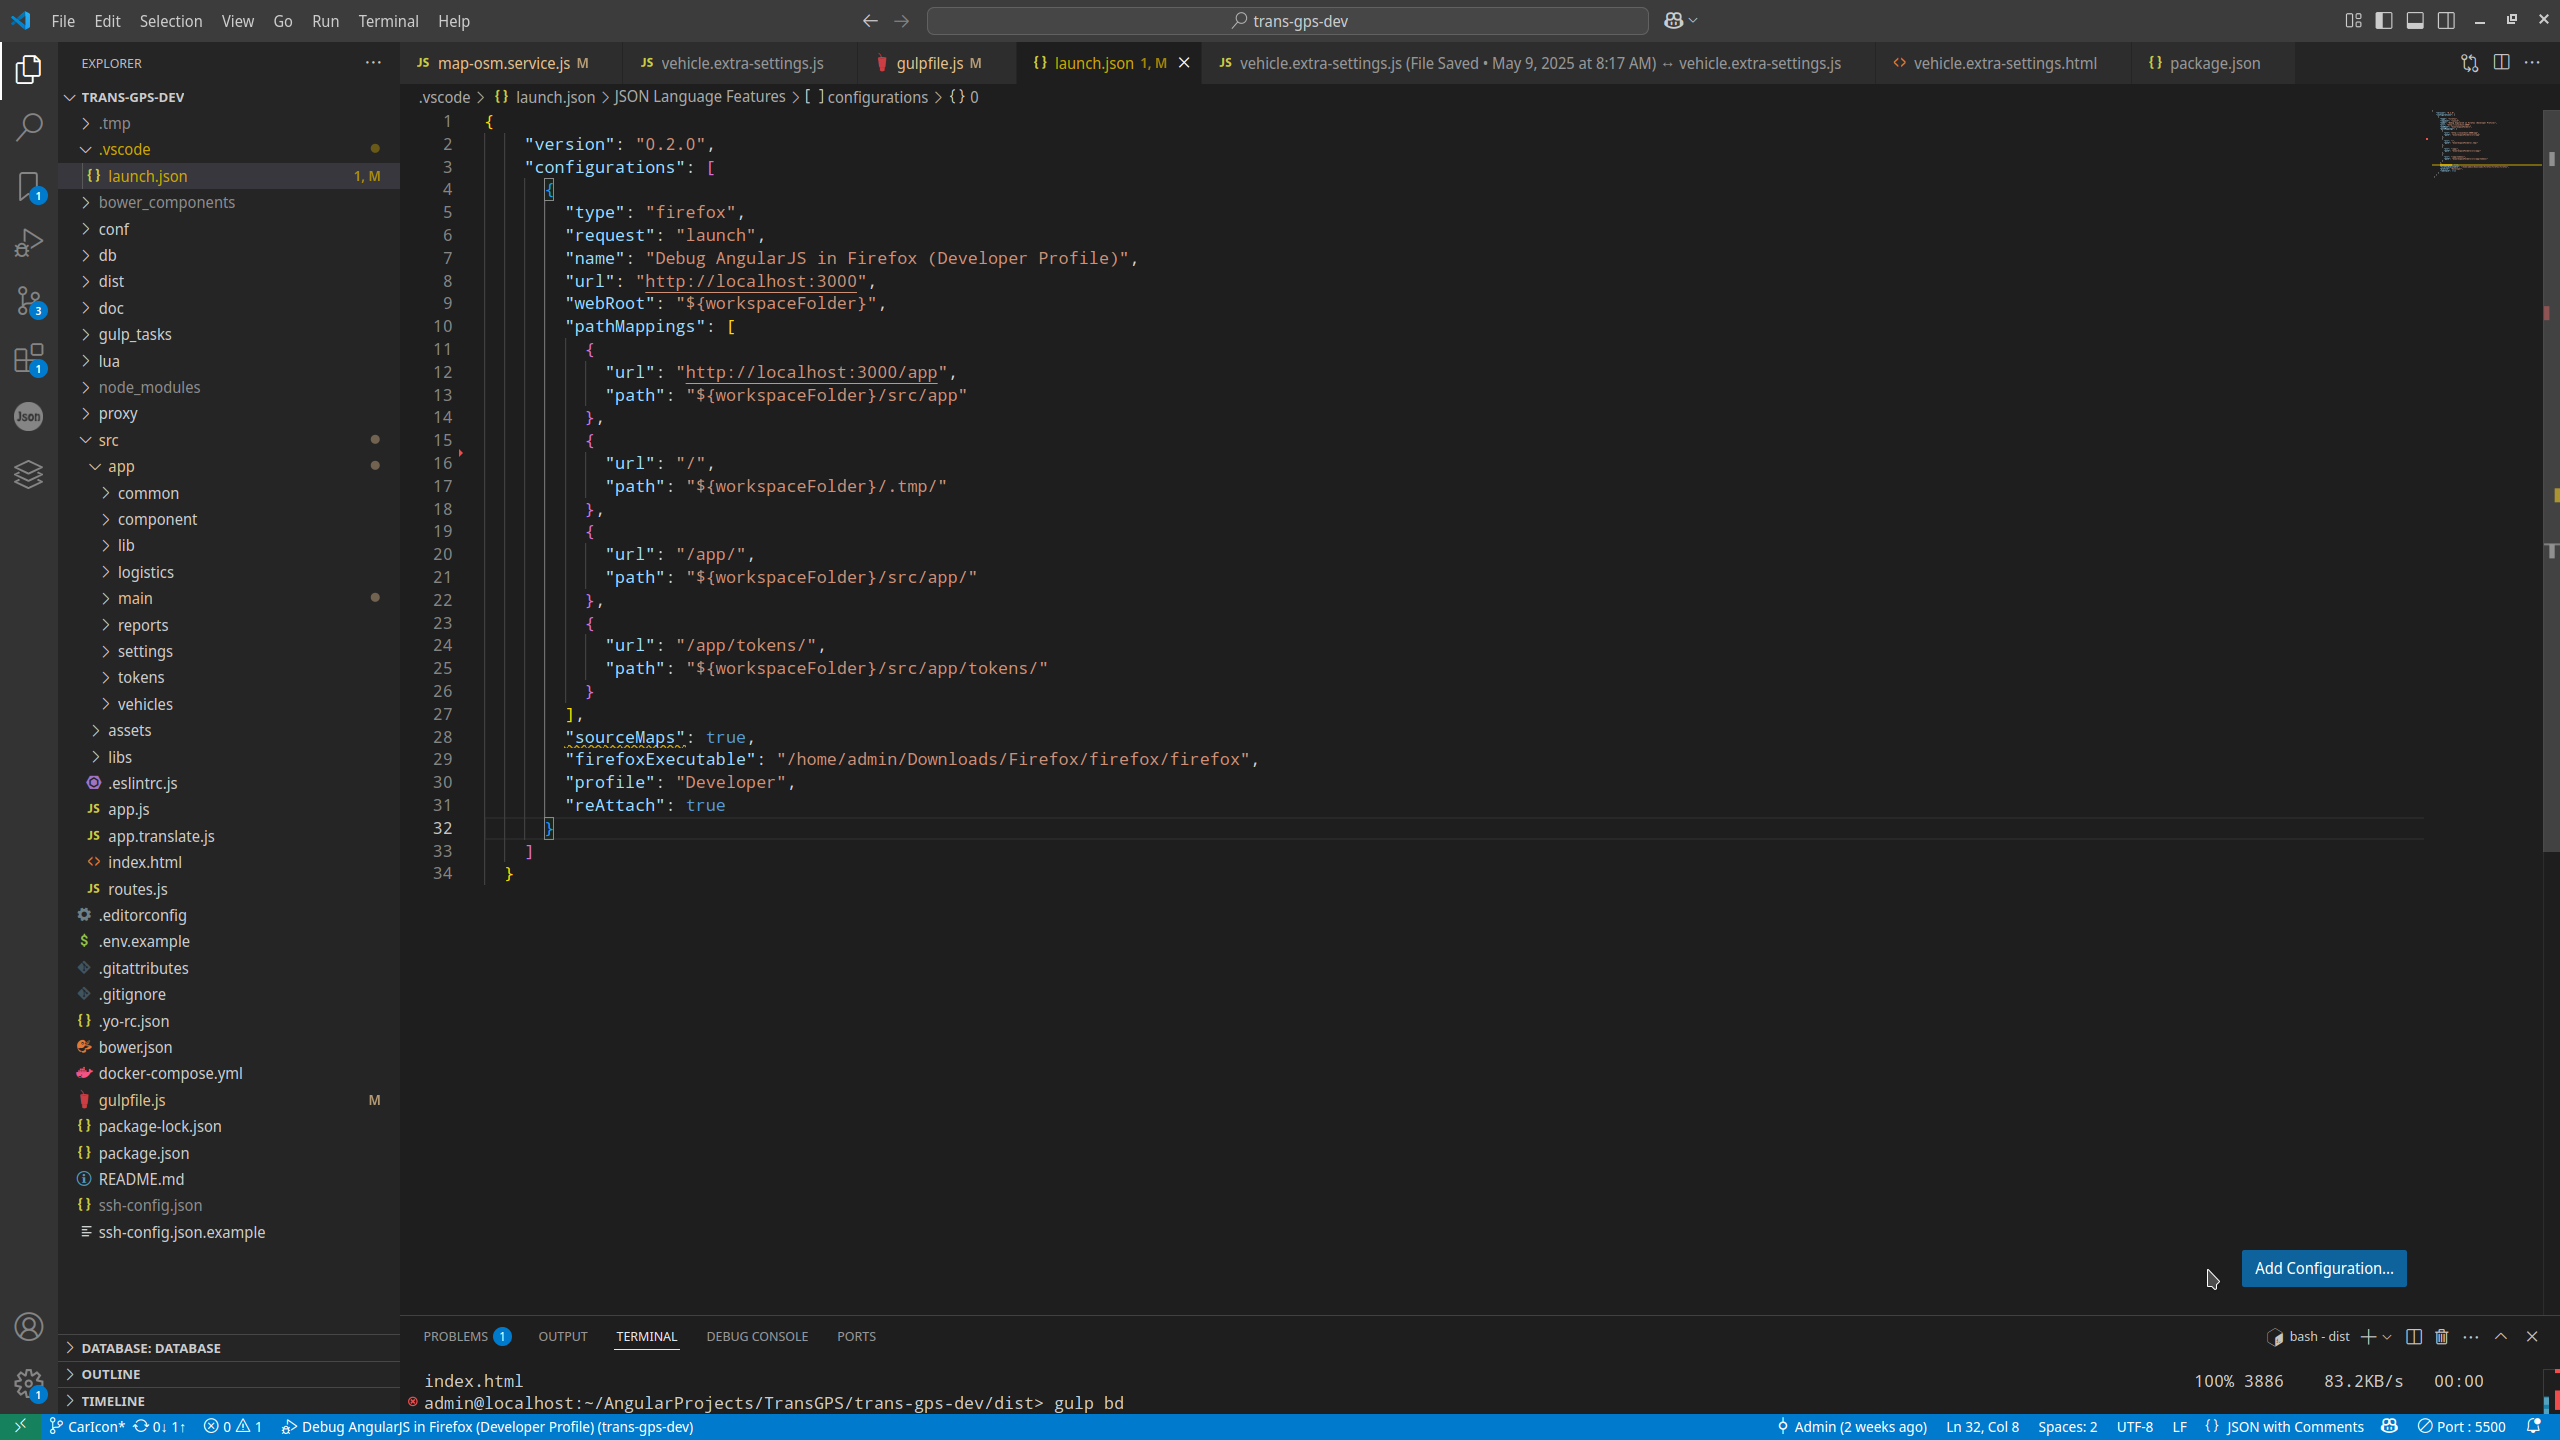Kill the active terminal with the trash icon
This screenshot has width=2560, height=1440.
click(x=2440, y=1336)
